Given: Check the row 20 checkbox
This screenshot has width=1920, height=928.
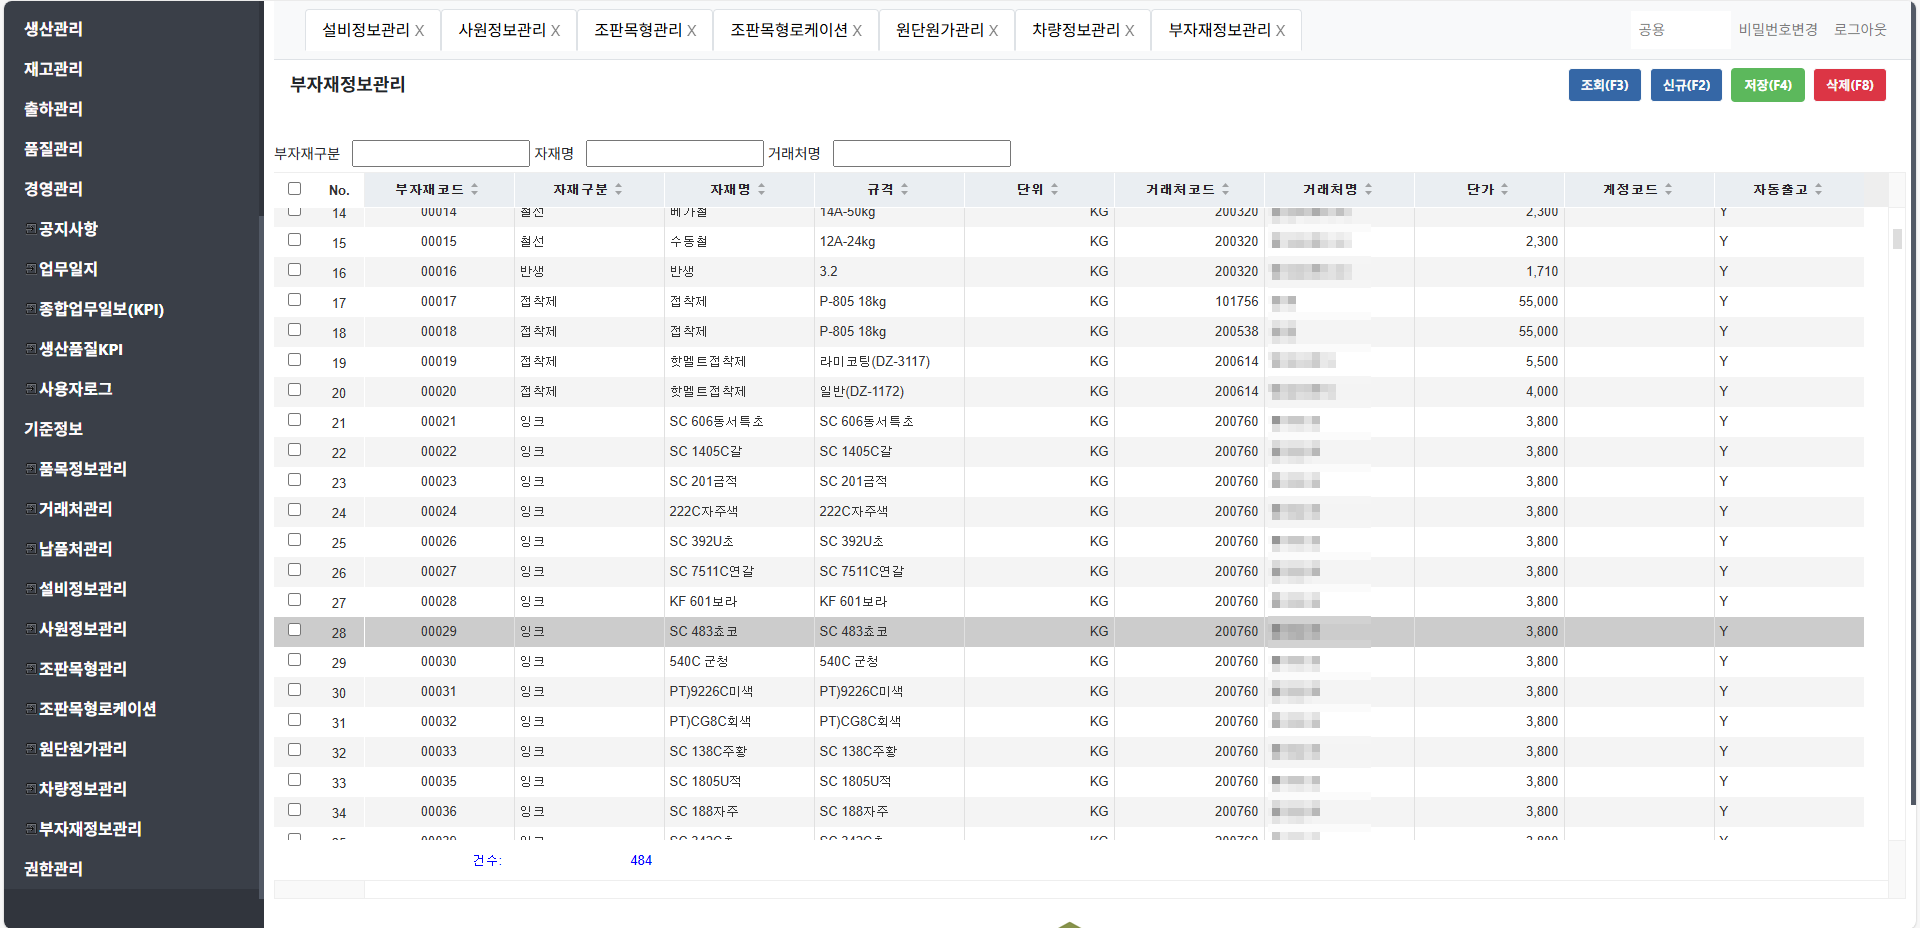Looking at the screenshot, I should [x=294, y=390].
